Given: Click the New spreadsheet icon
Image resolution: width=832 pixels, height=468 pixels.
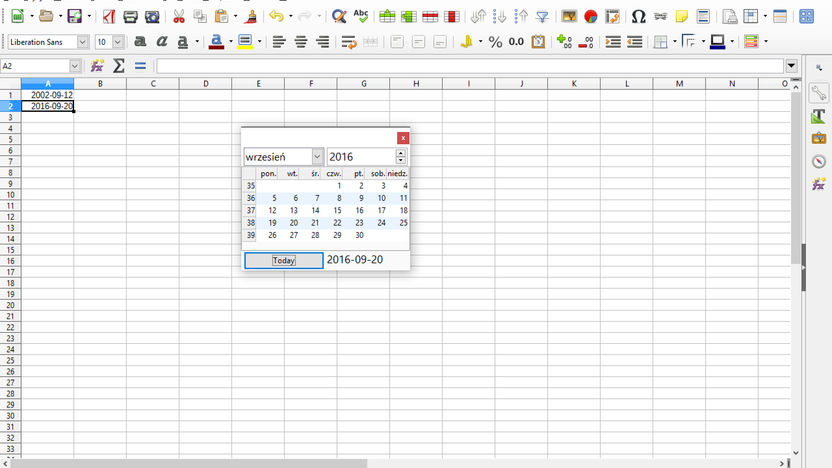Looking at the screenshot, I should coord(18,16).
